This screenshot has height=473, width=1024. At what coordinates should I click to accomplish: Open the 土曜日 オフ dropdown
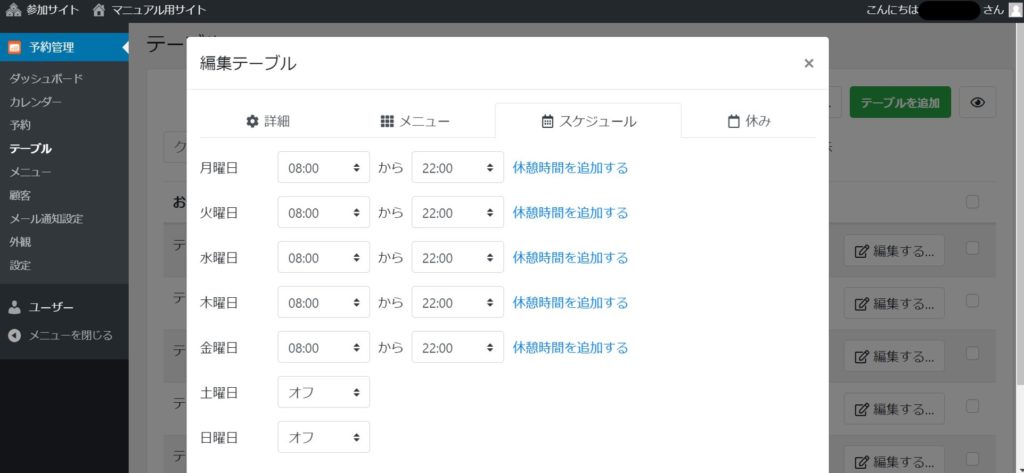323,392
